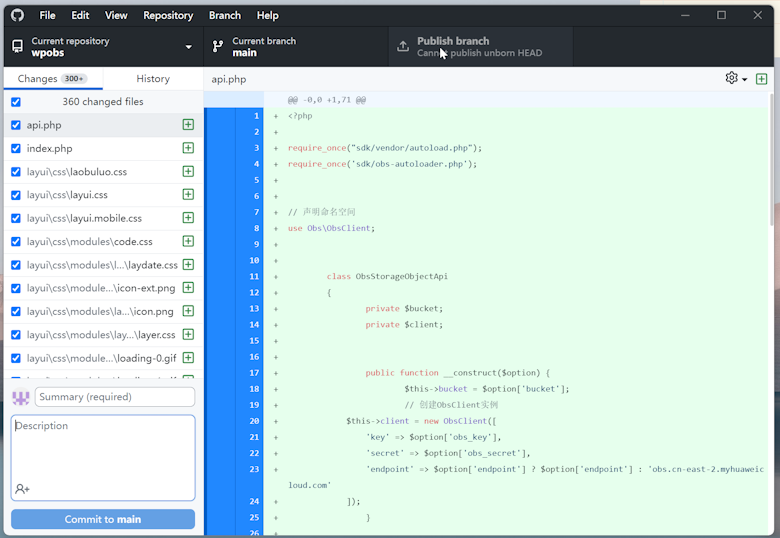Image resolution: width=780 pixels, height=538 pixels.
Task: Click the added status icon for laydate.css
Action: click(x=188, y=265)
